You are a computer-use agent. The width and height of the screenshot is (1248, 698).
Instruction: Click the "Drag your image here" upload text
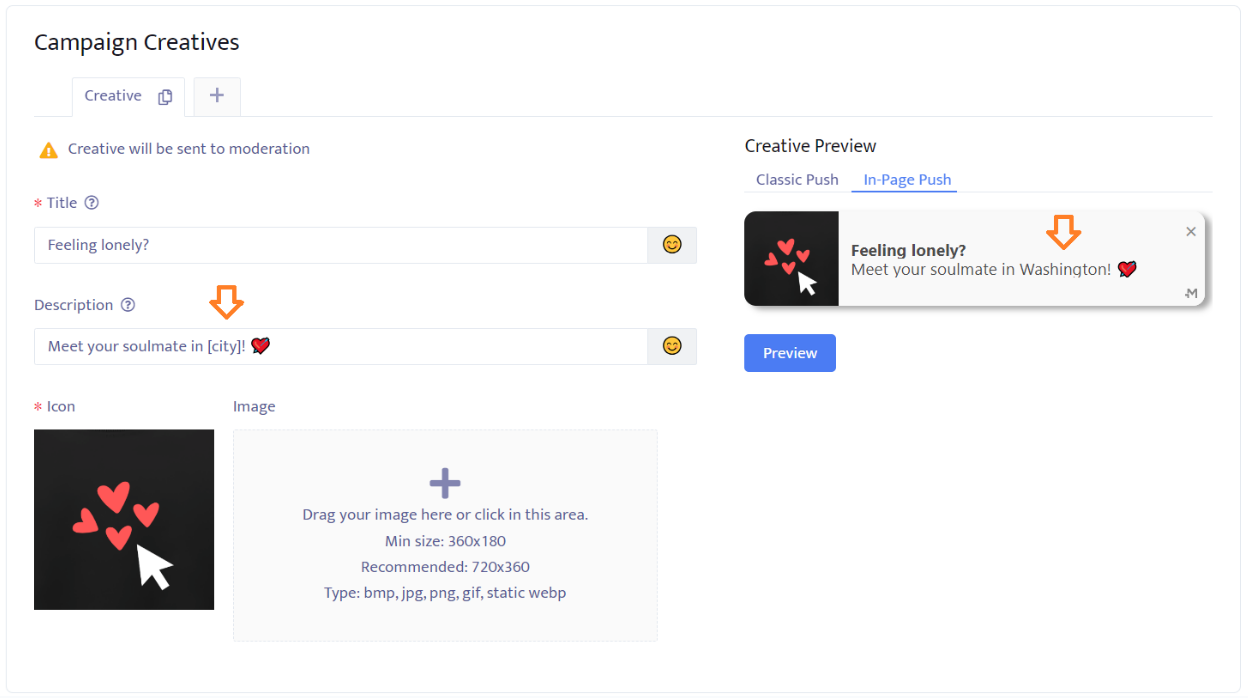click(445, 515)
